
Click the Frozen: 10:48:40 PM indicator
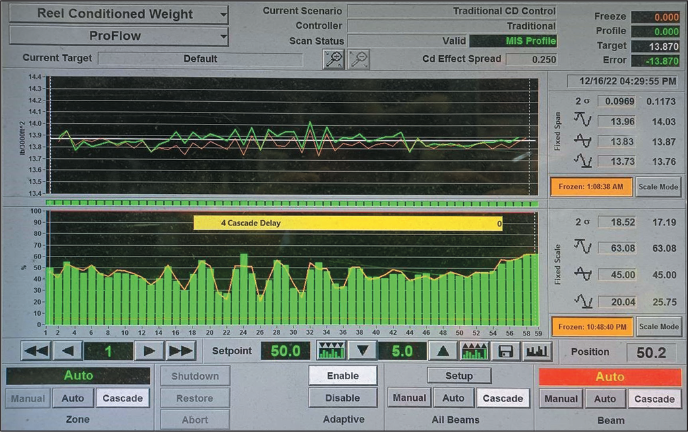point(592,327)
